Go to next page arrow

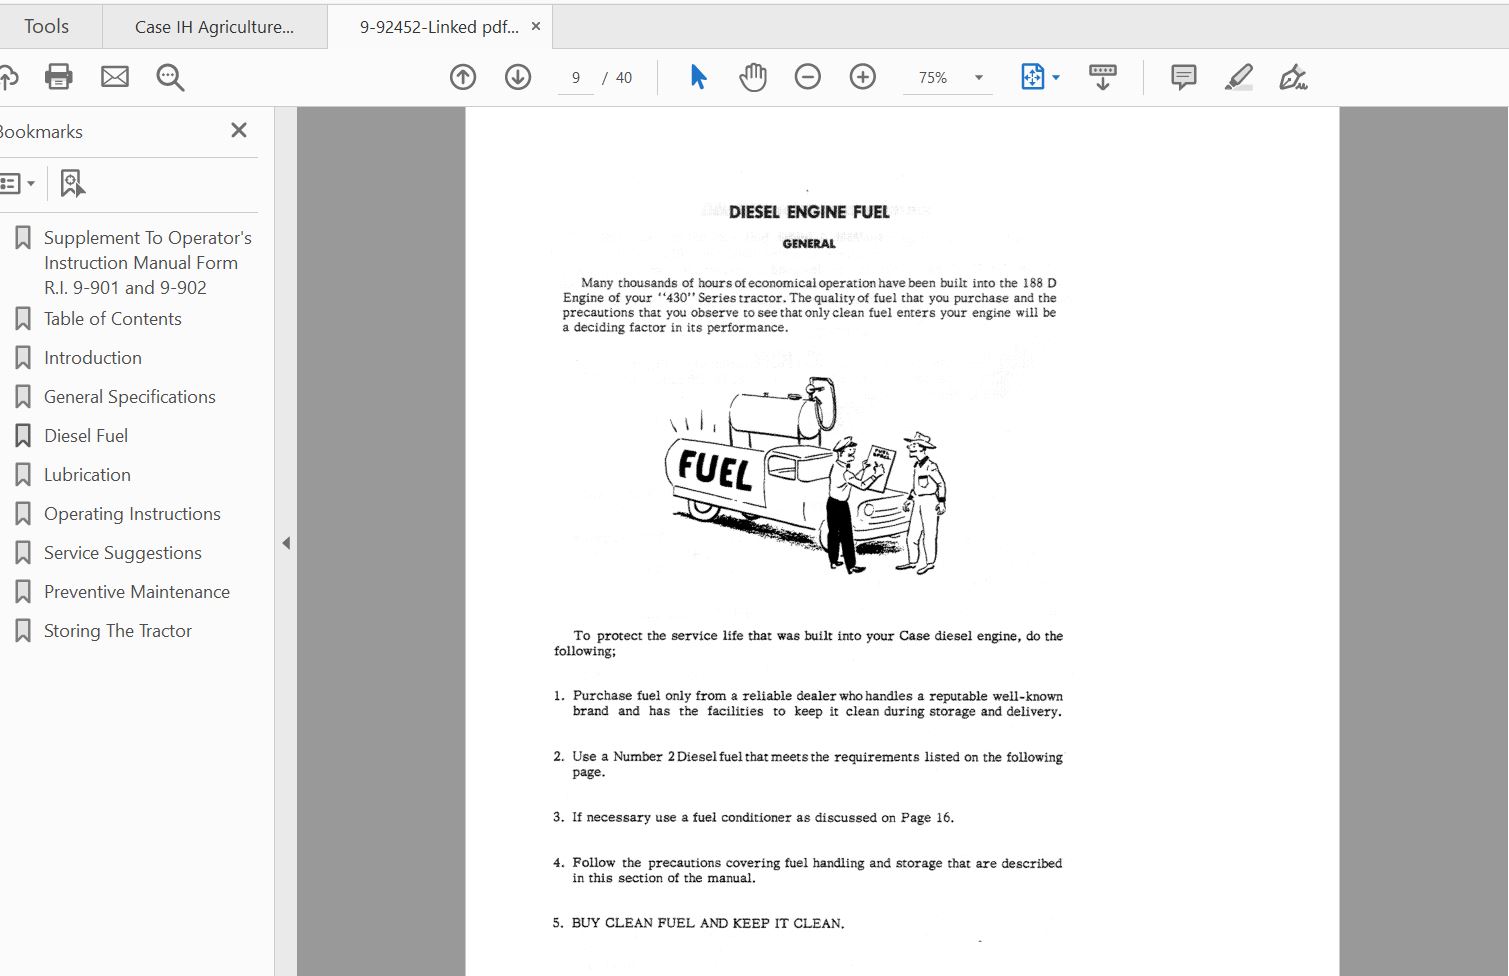point(518,77)
